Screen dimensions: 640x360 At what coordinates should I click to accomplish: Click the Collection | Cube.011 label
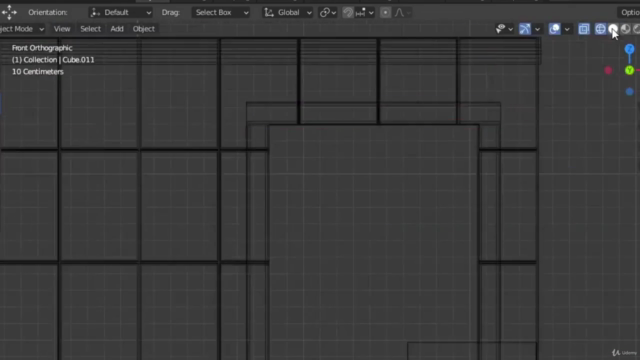tap(53, 60)
